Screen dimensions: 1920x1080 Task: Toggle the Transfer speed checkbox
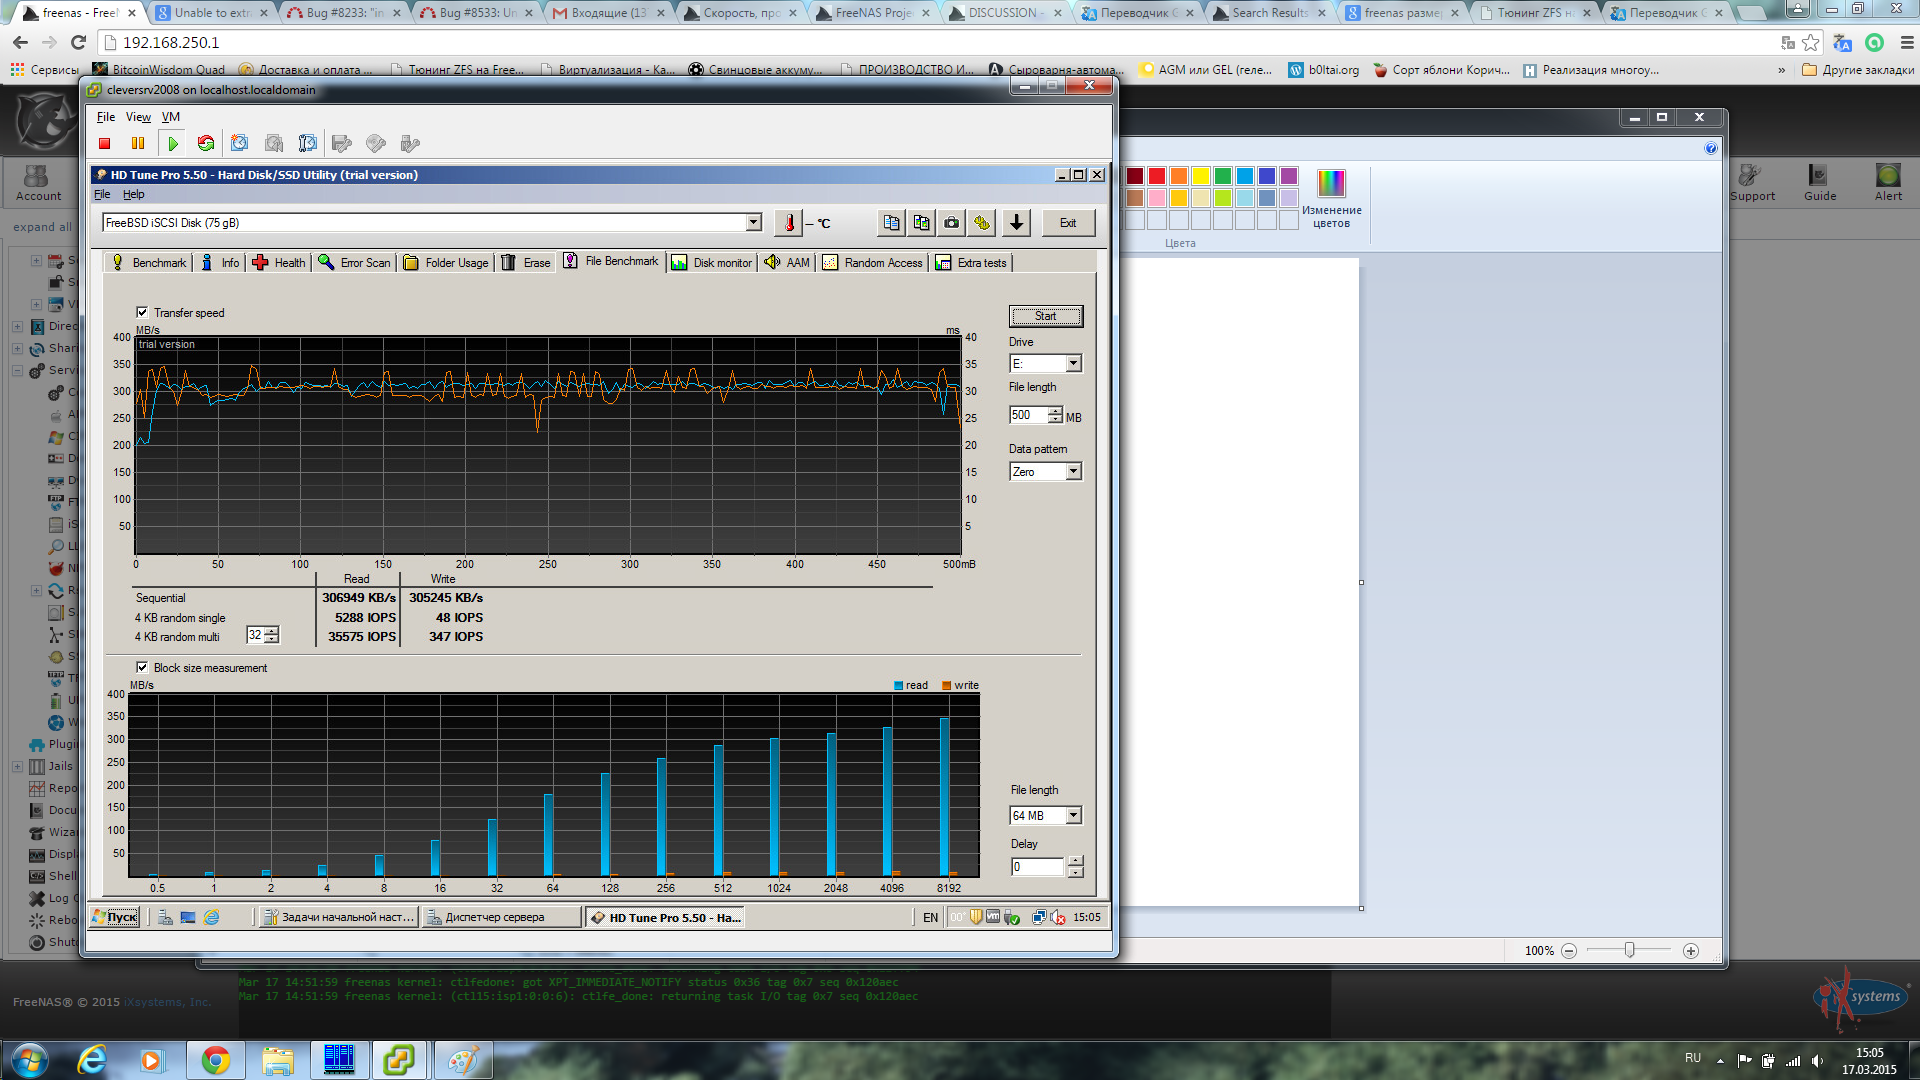[142, 312]
